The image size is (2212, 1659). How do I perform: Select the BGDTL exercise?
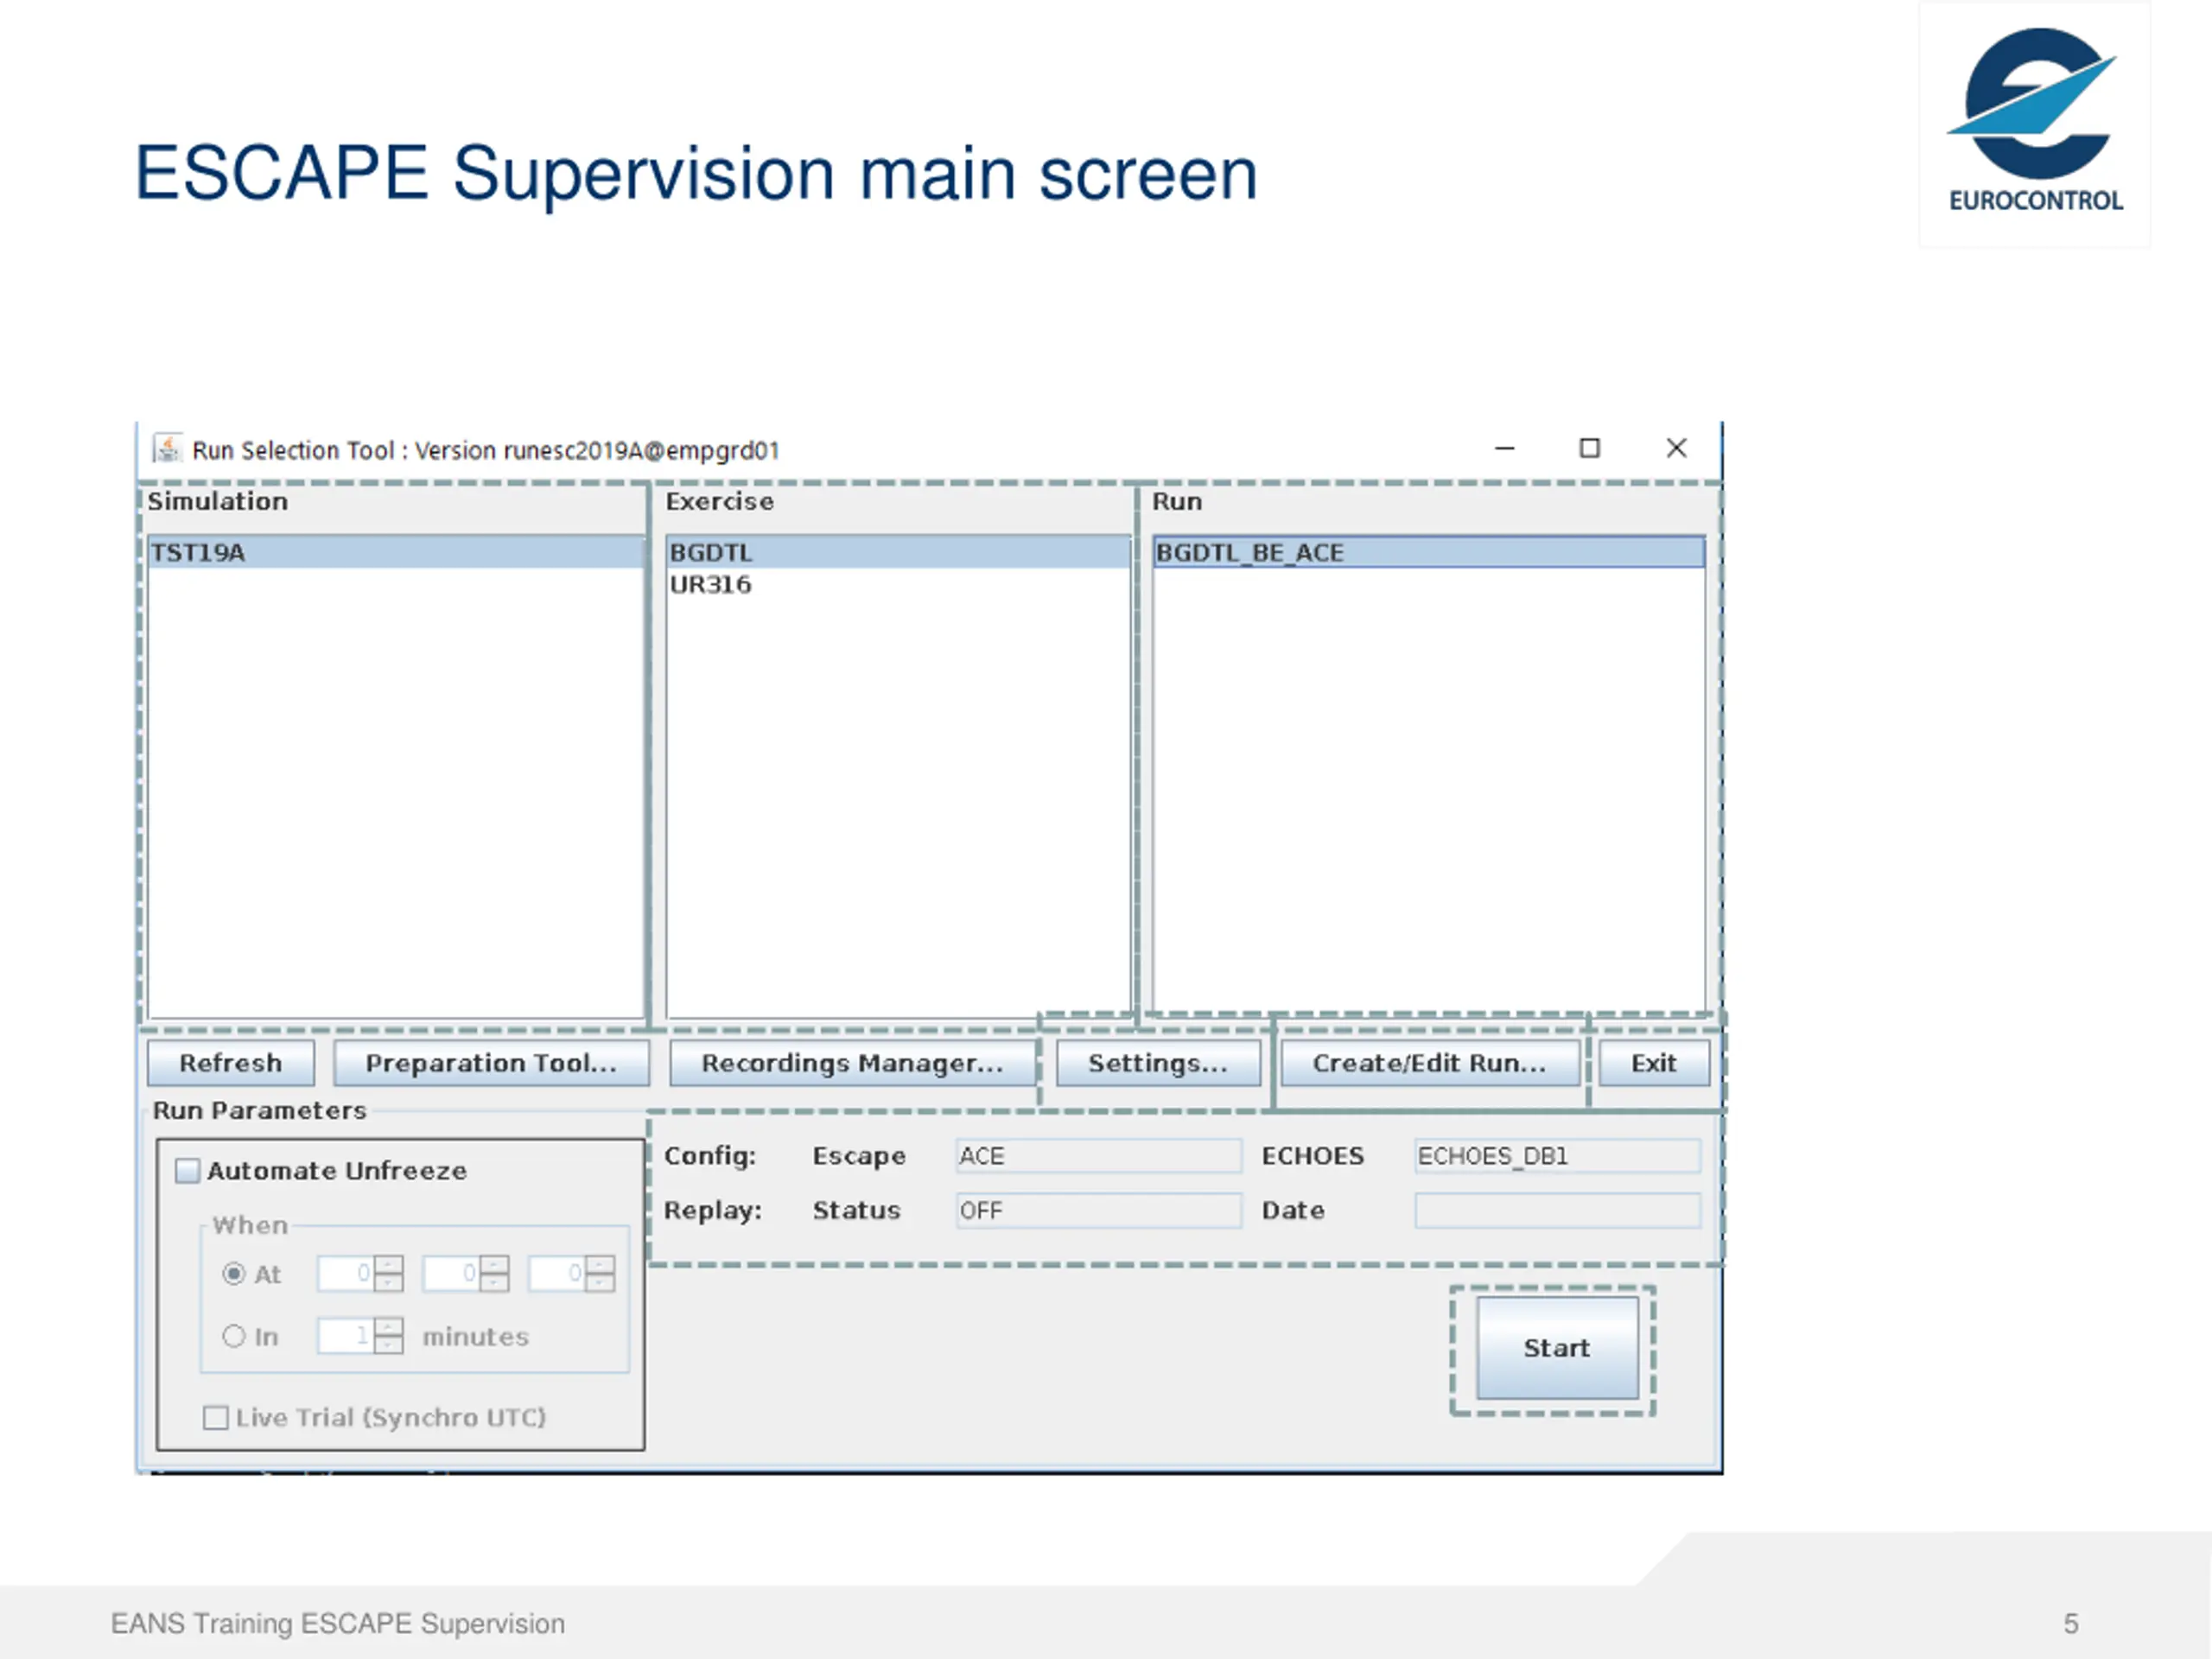coord(898,553)
